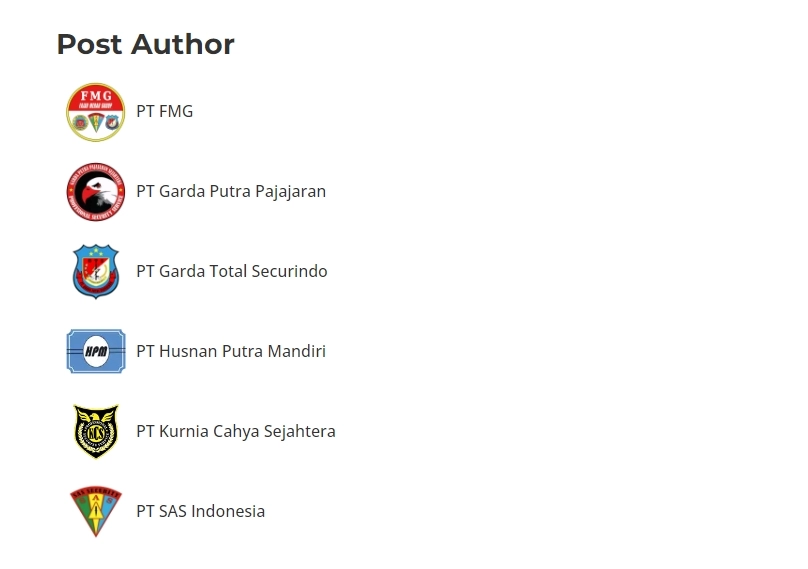
Task: Click the HPM oval inside the blue badge
Action: (96, 351)
